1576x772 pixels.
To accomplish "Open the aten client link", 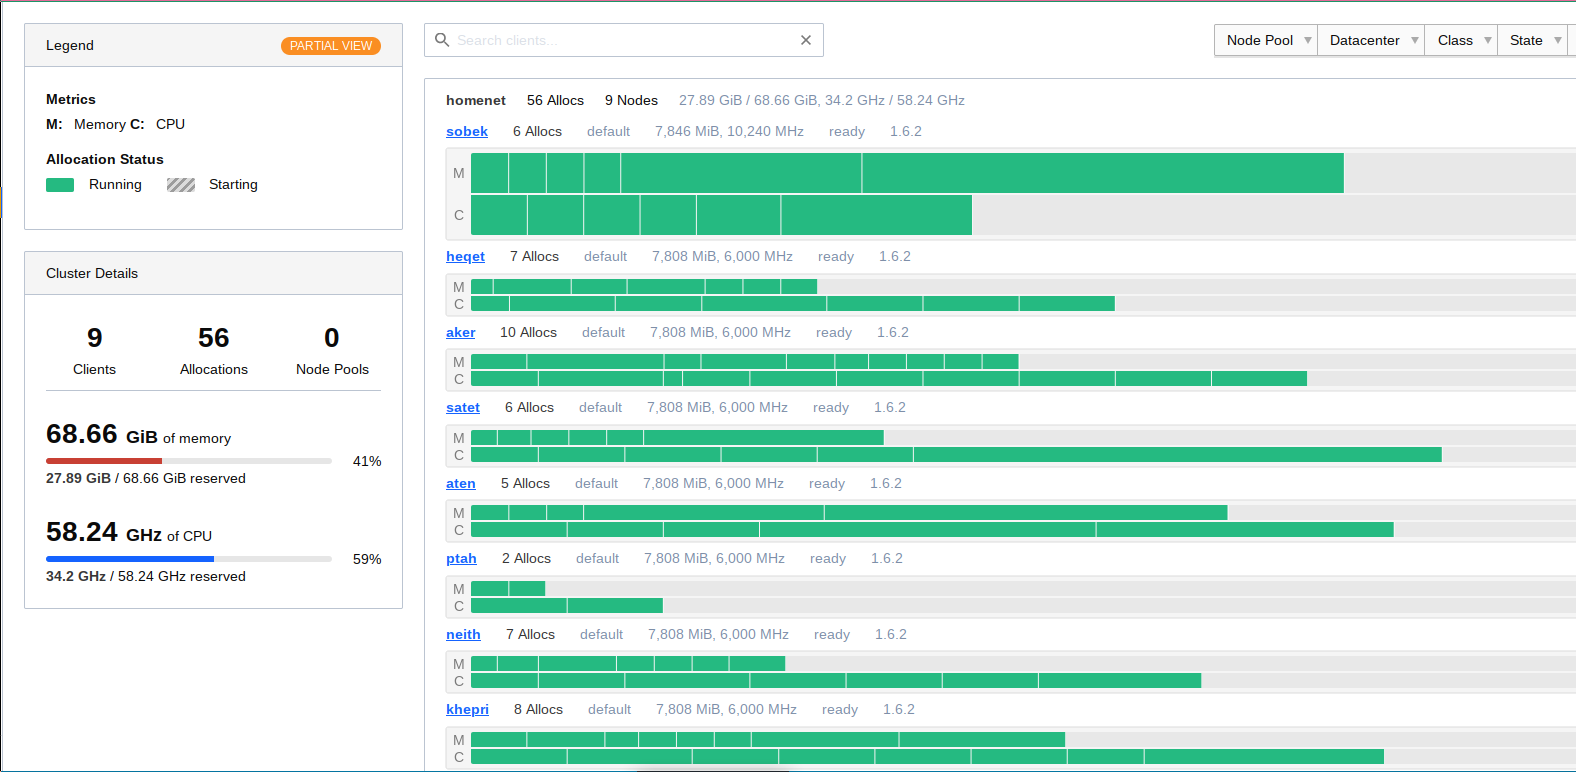I will [461, 483].
